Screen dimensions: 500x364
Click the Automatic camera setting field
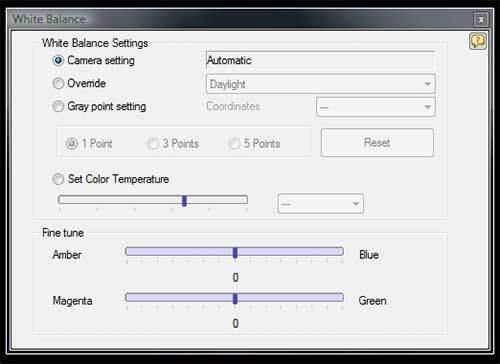321,60
